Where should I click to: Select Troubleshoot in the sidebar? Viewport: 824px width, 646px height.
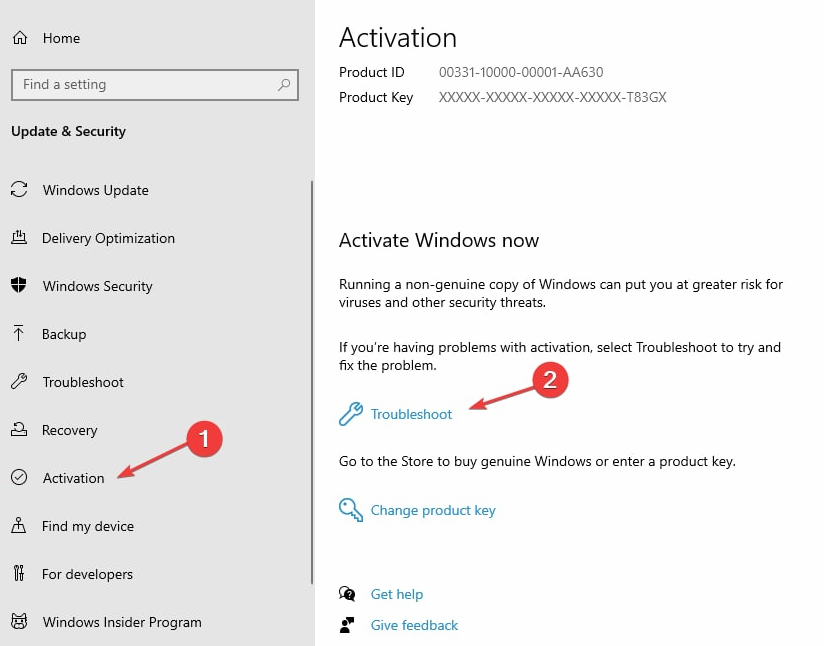[83, 382]
